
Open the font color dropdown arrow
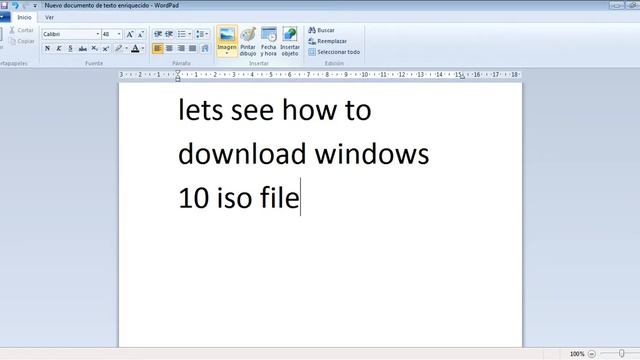click(143, 49)
